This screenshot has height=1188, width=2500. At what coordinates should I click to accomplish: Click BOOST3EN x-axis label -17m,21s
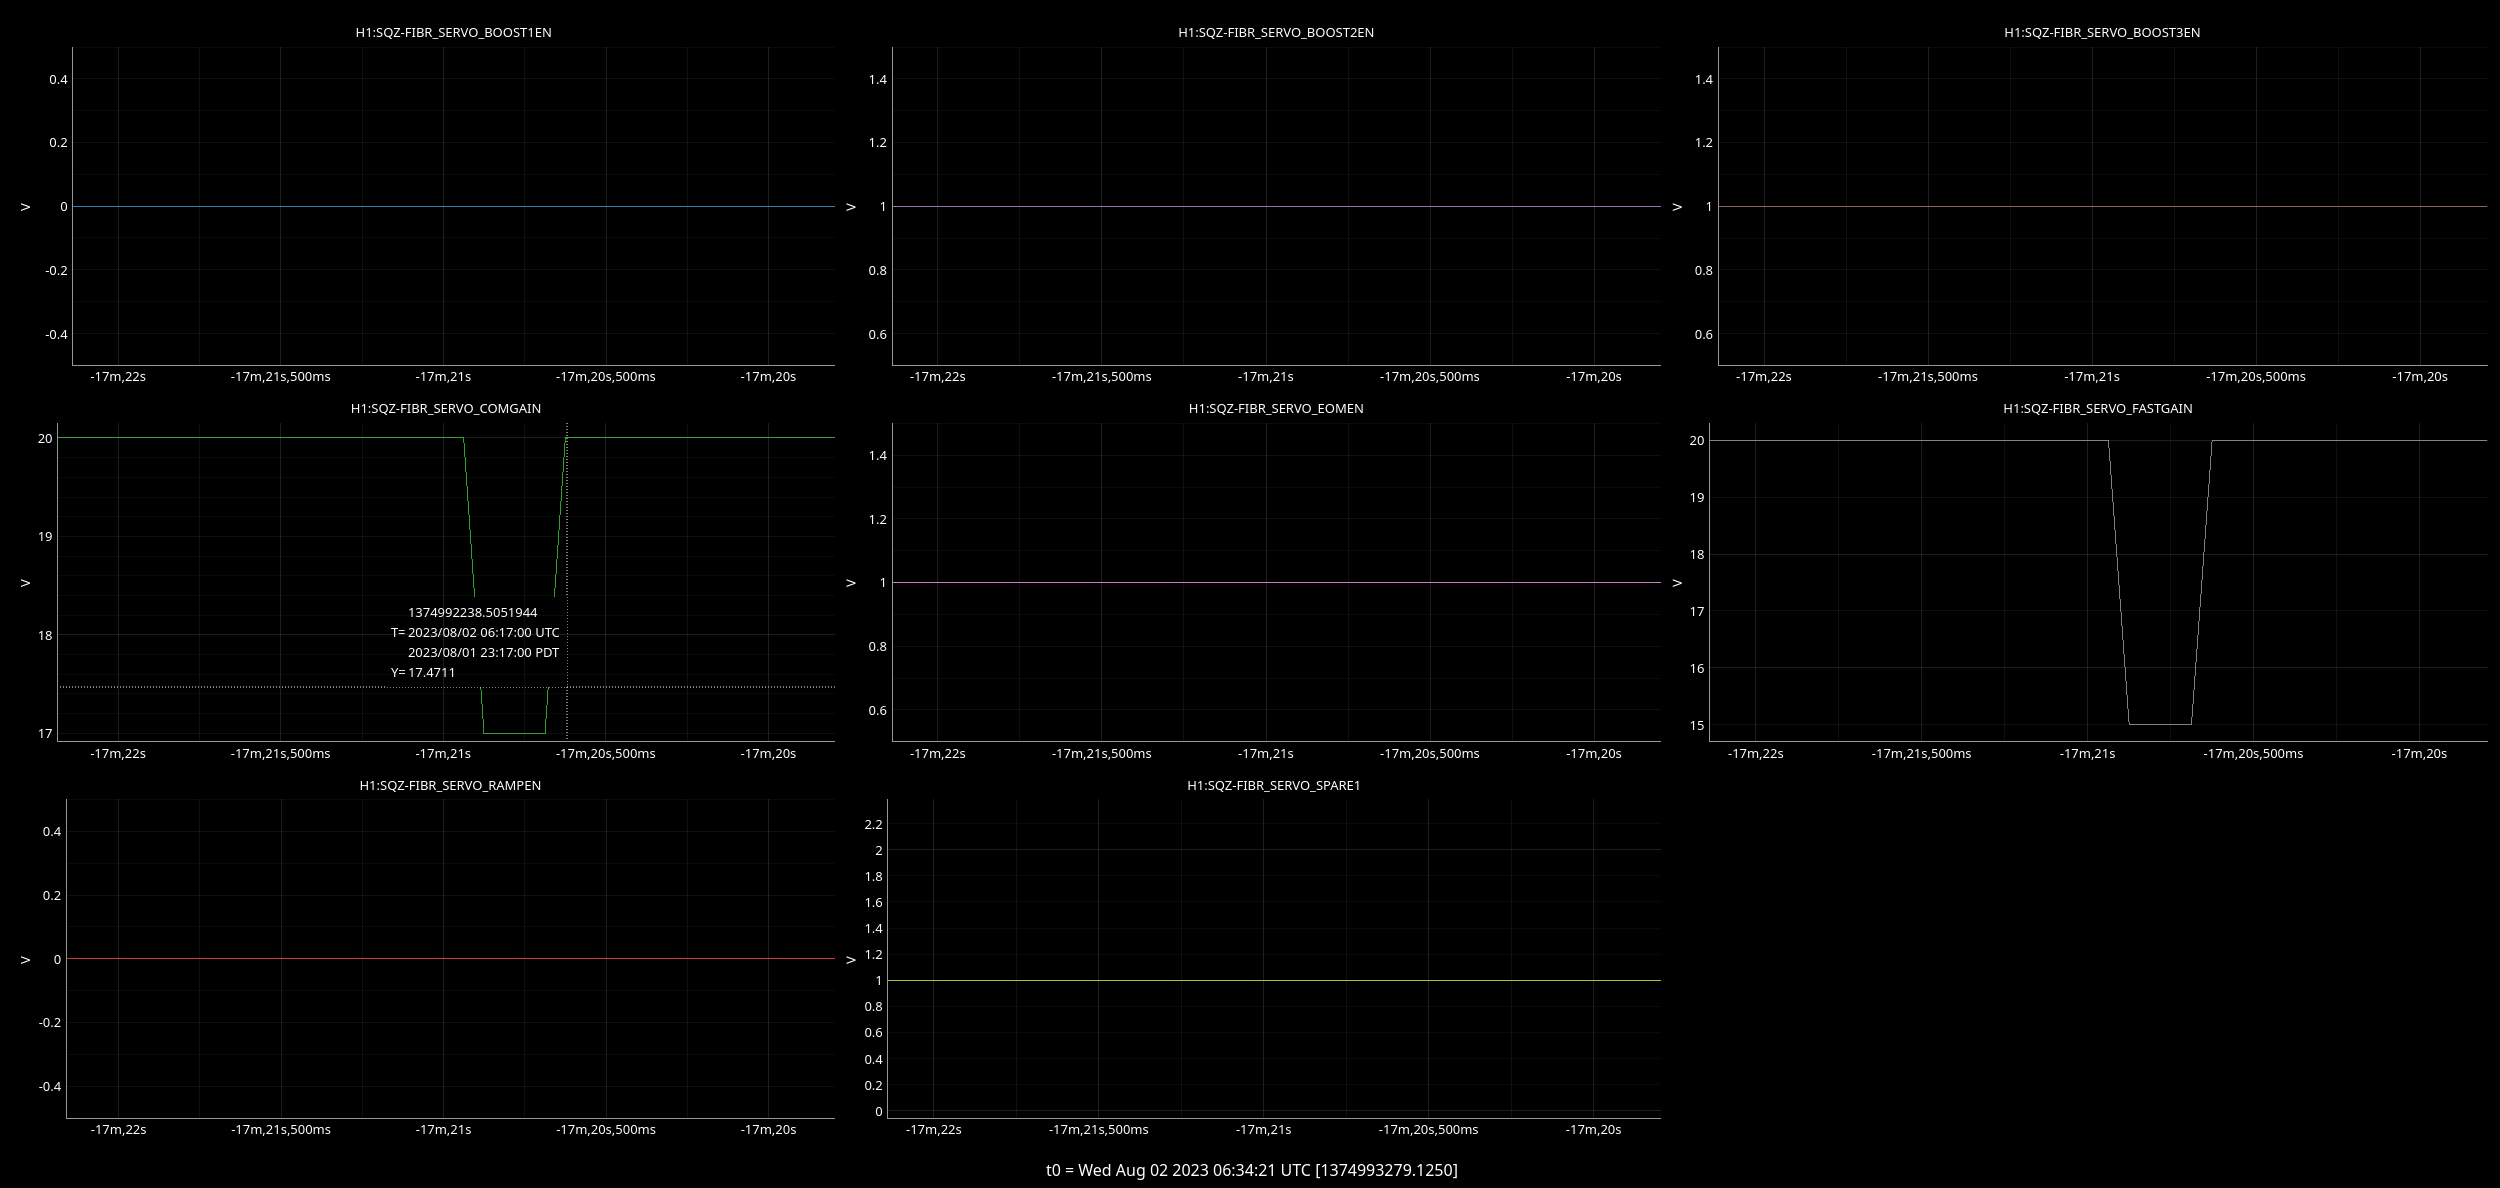pos(2091,377)
